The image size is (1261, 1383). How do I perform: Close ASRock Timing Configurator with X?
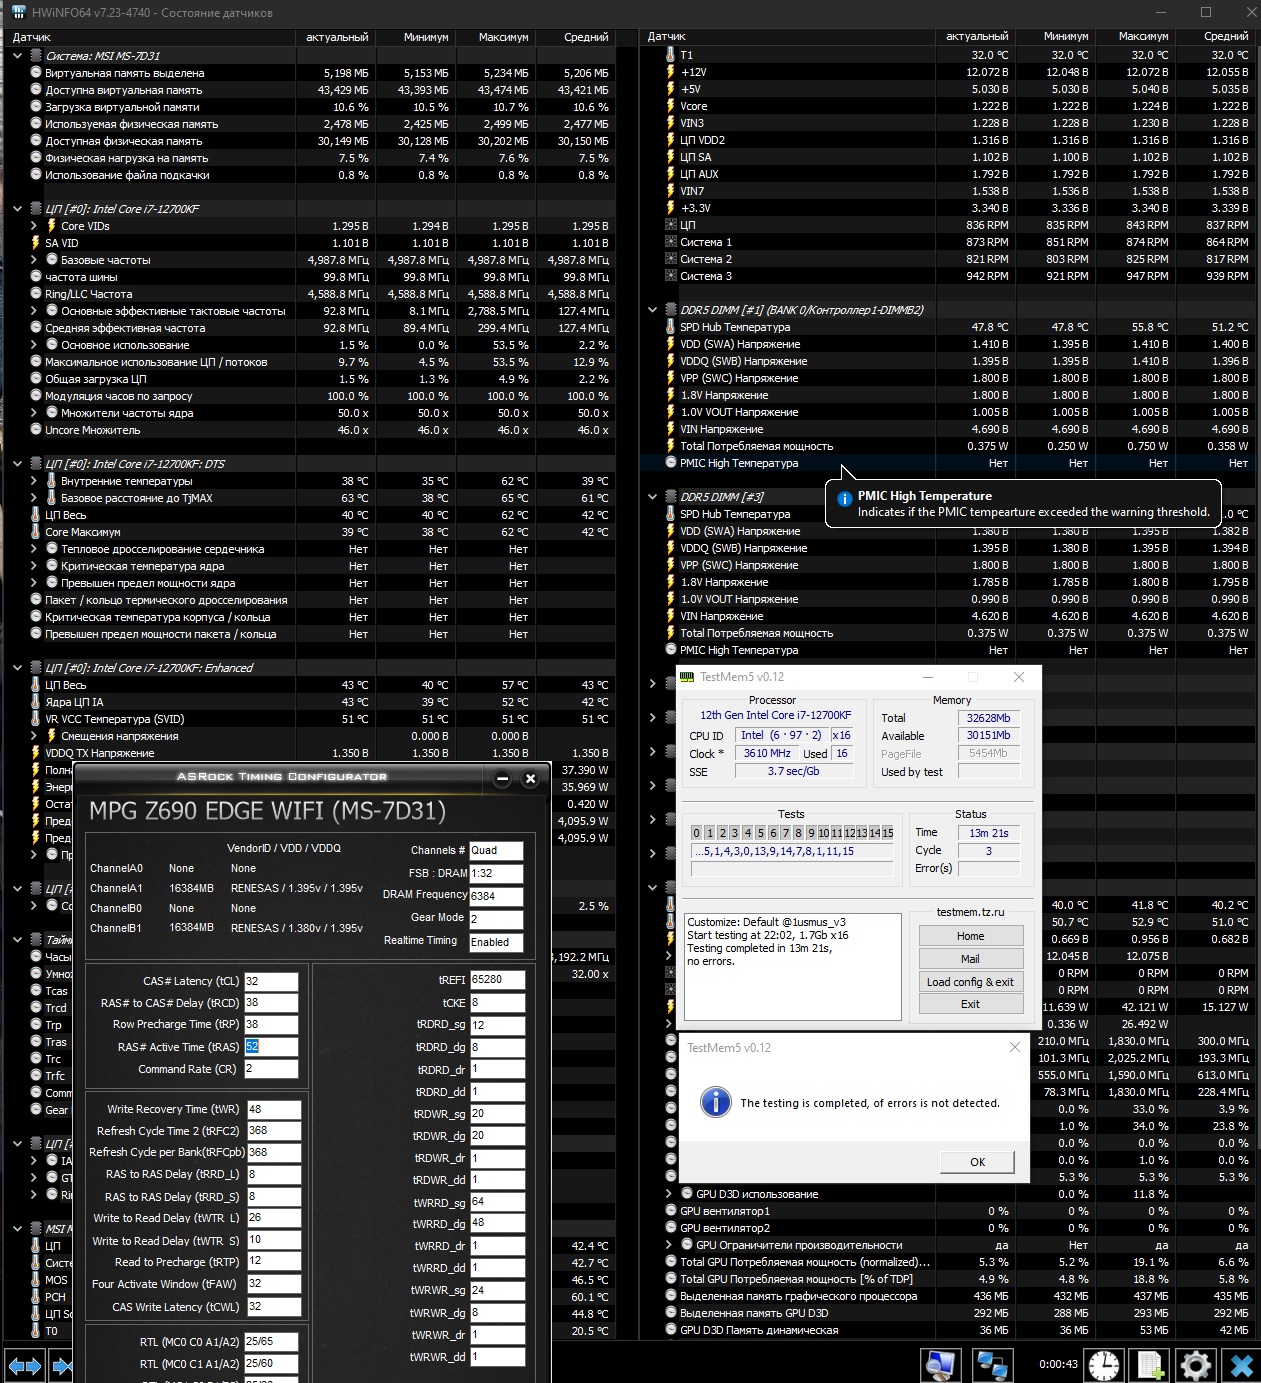point(531,778)
